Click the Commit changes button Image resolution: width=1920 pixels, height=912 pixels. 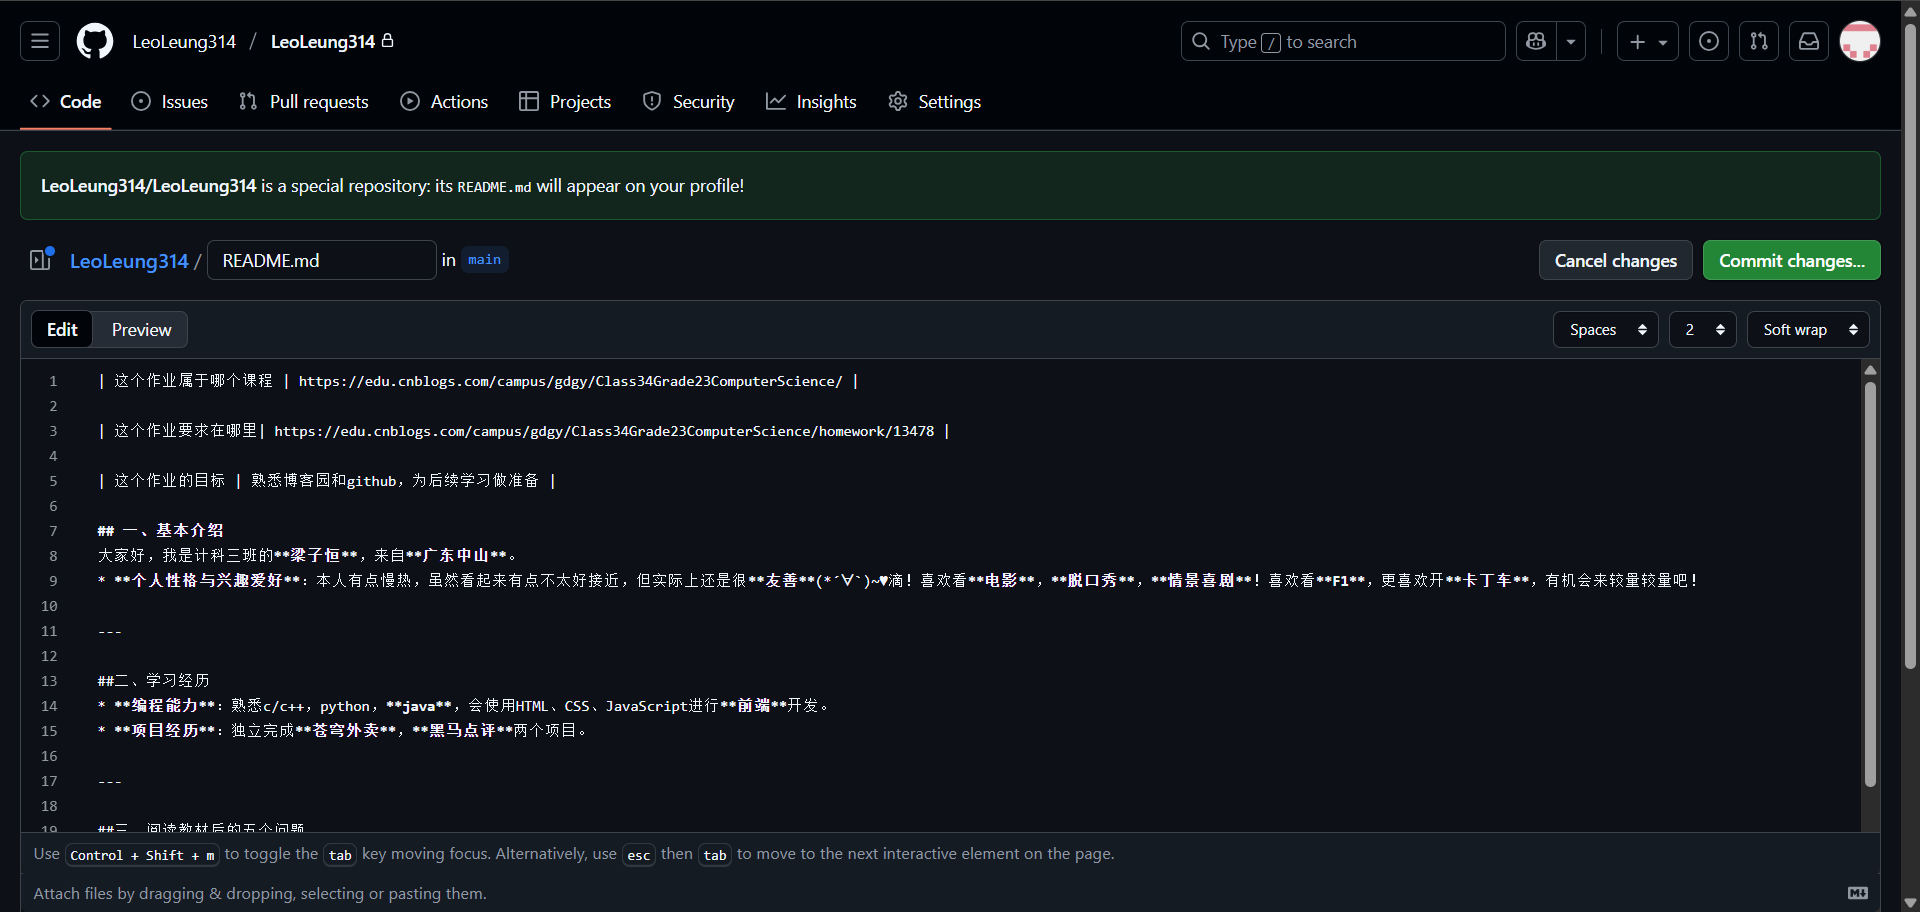point(1791,261)
